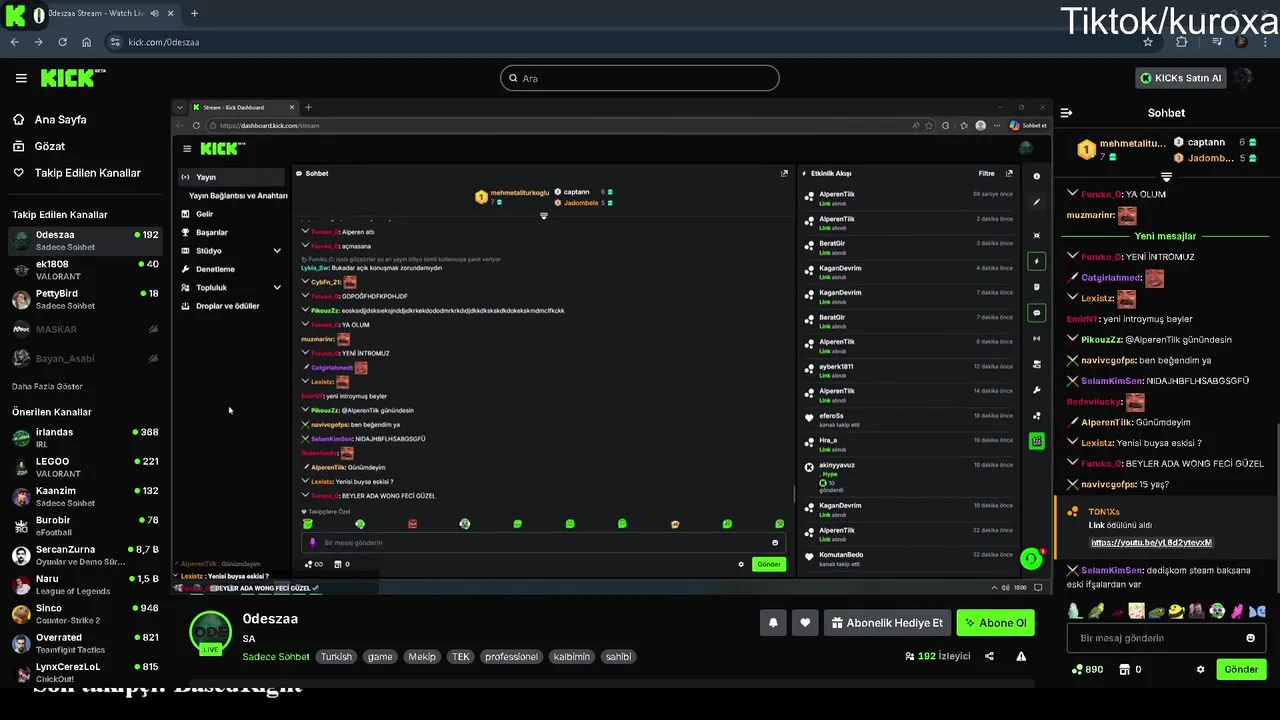Select the professionel tag
The width and height of the screenshot is (1280, 720).
(511, 657)
